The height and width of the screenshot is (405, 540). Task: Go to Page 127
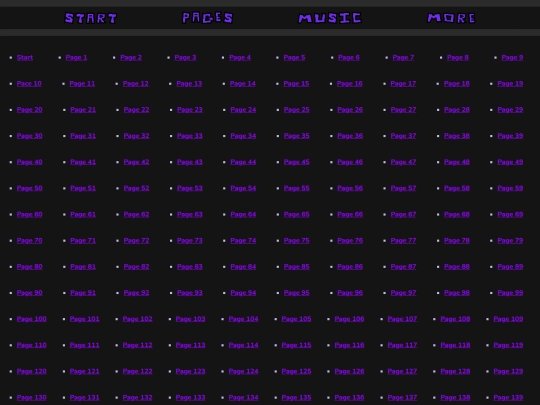point(403,372)
